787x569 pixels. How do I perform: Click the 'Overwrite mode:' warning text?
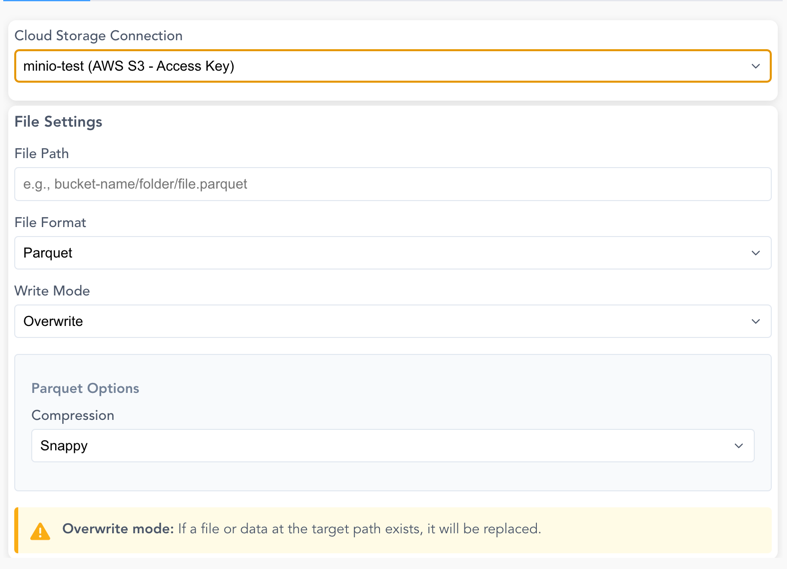click(118, 529)
